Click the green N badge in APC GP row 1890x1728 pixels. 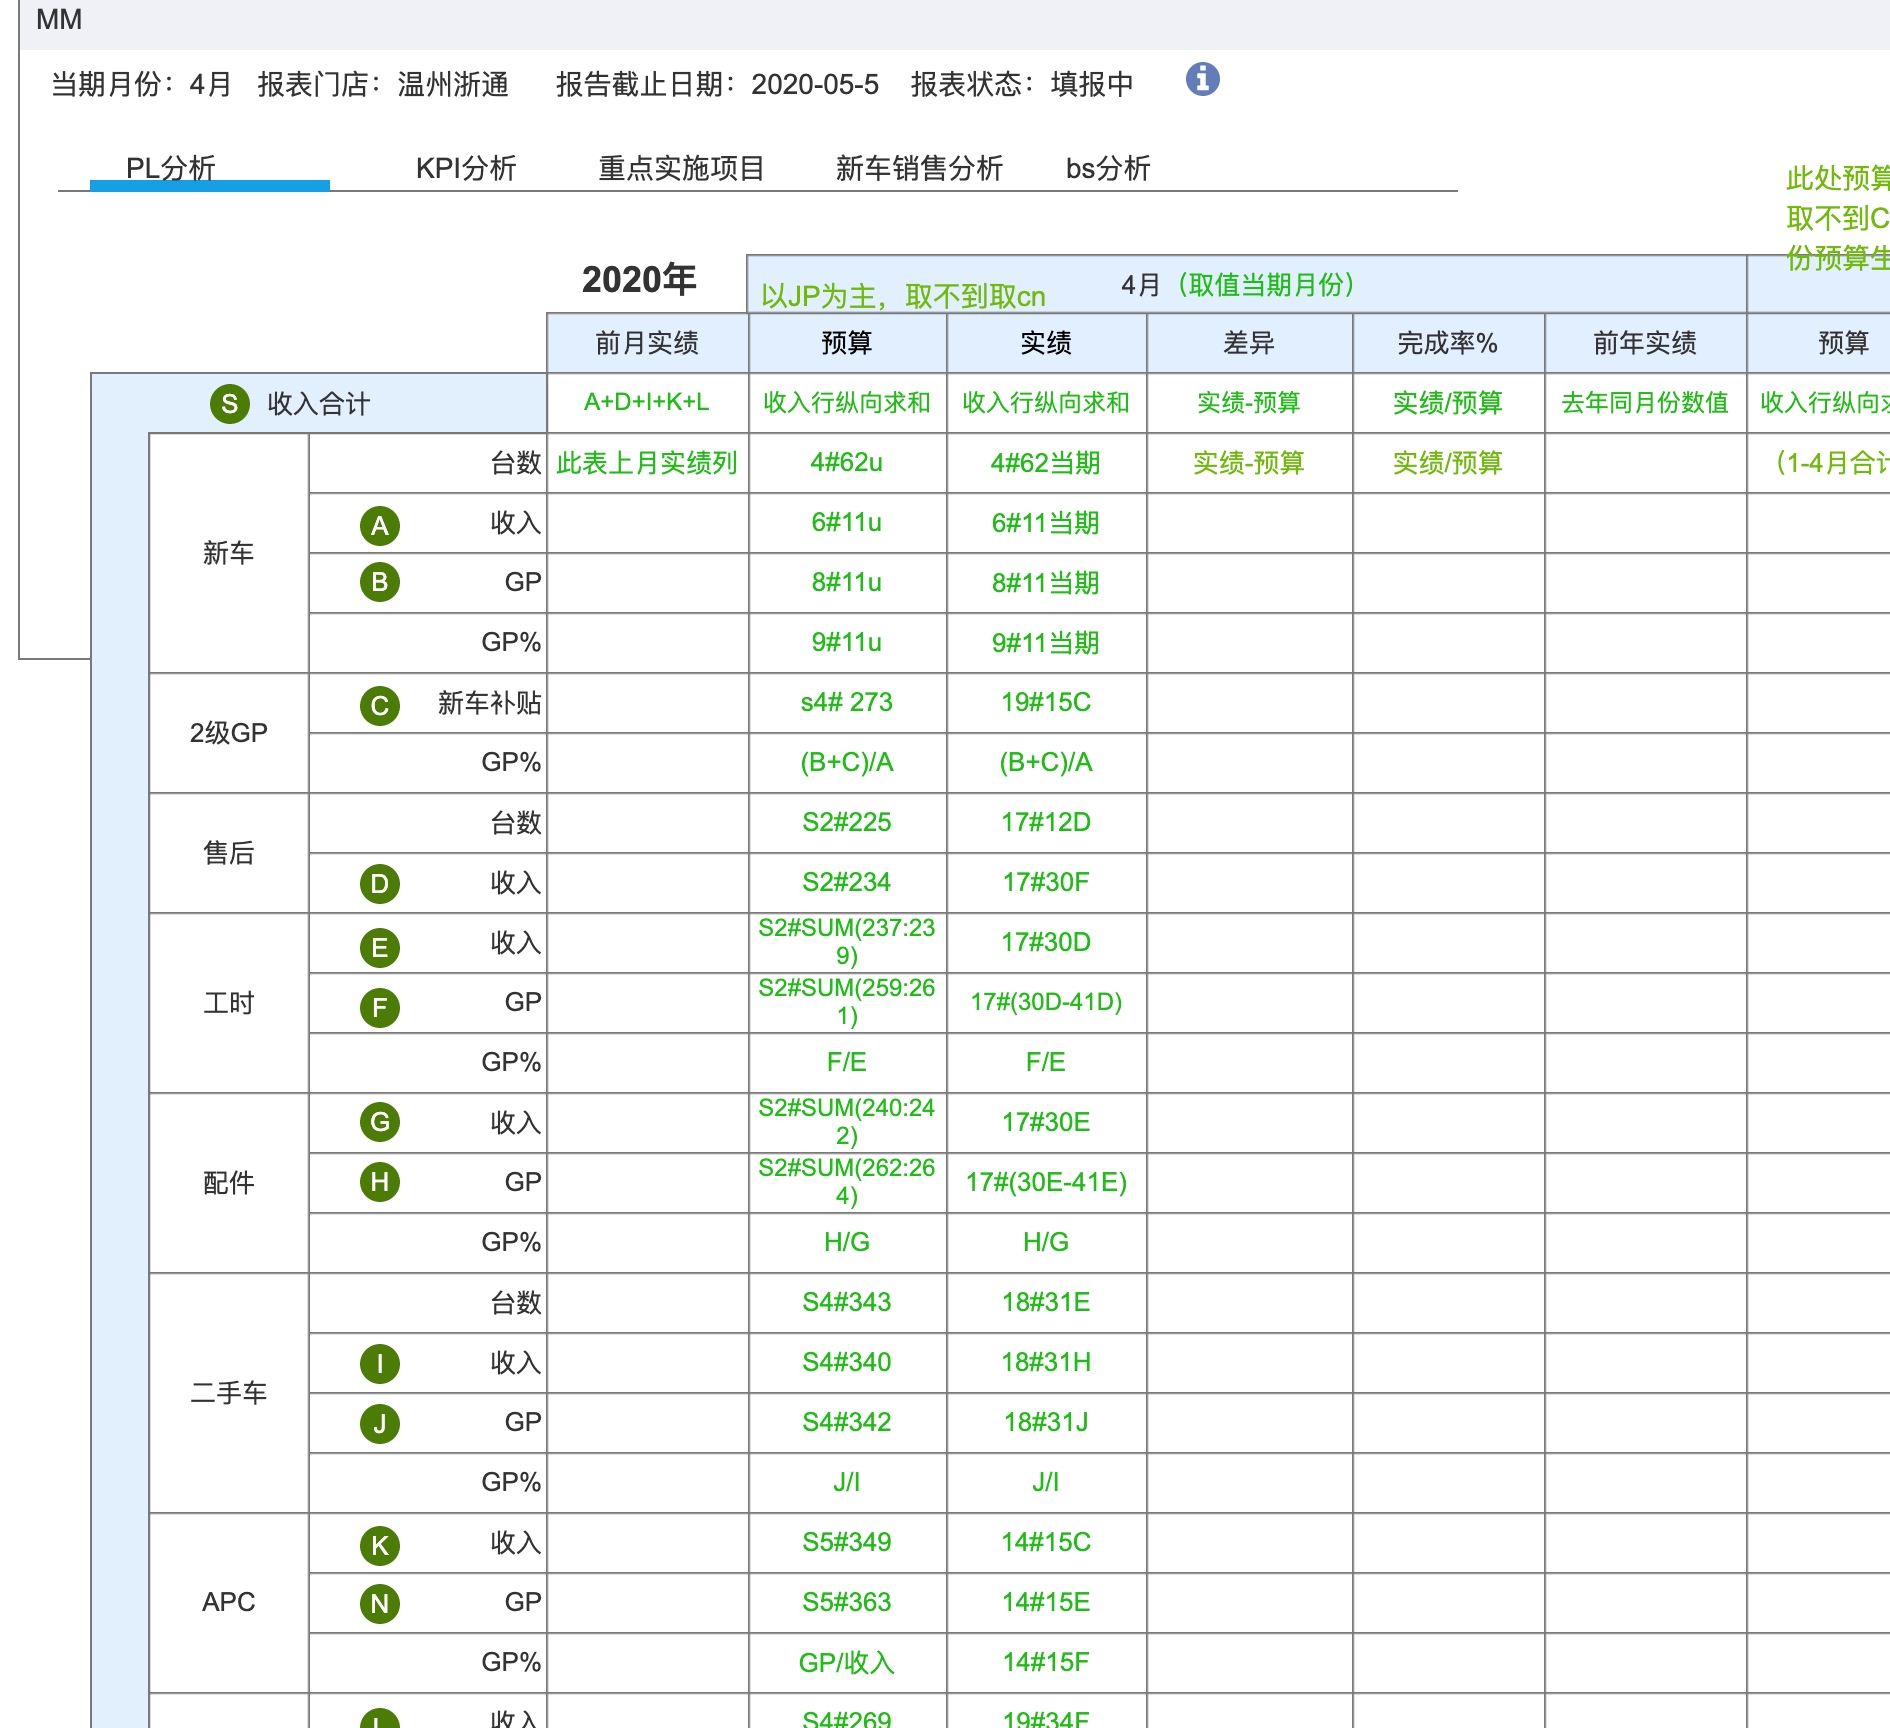coord(380,1604)
